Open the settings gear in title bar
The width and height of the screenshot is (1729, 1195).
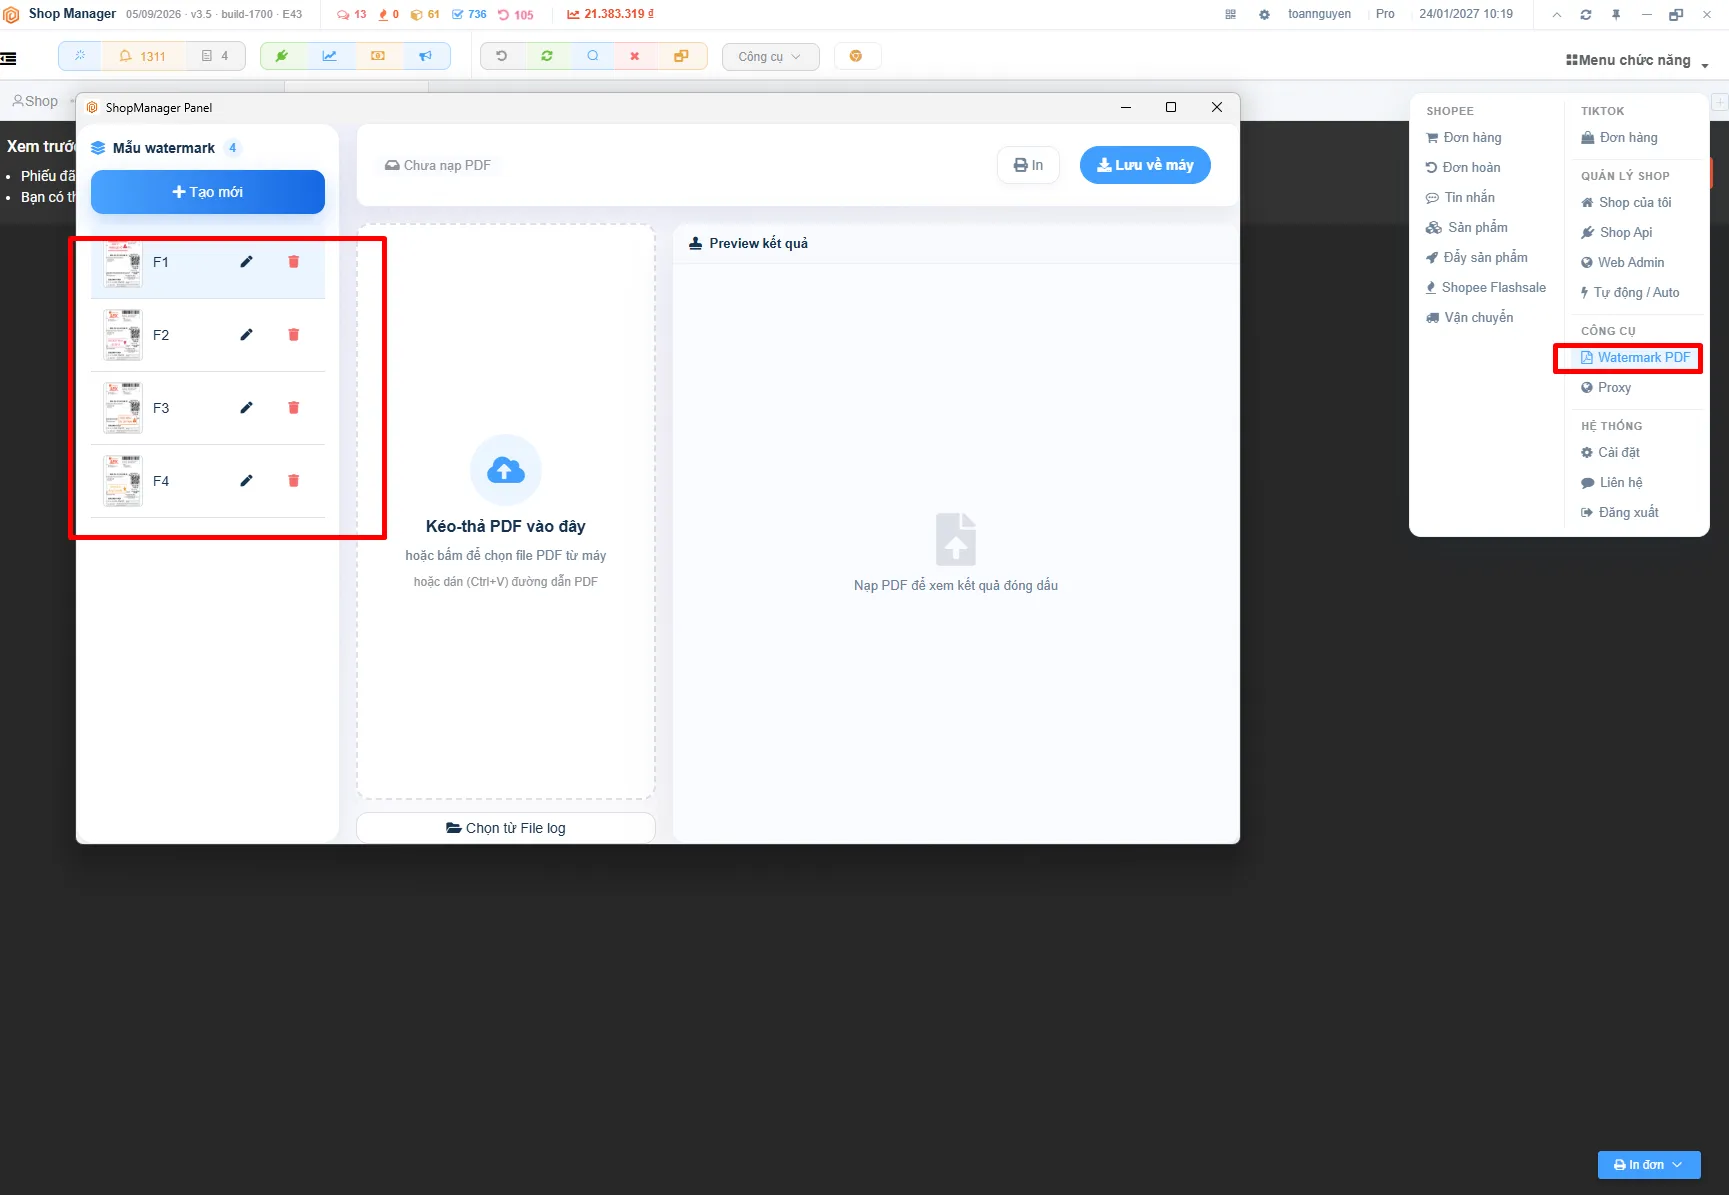[1265, 14]
